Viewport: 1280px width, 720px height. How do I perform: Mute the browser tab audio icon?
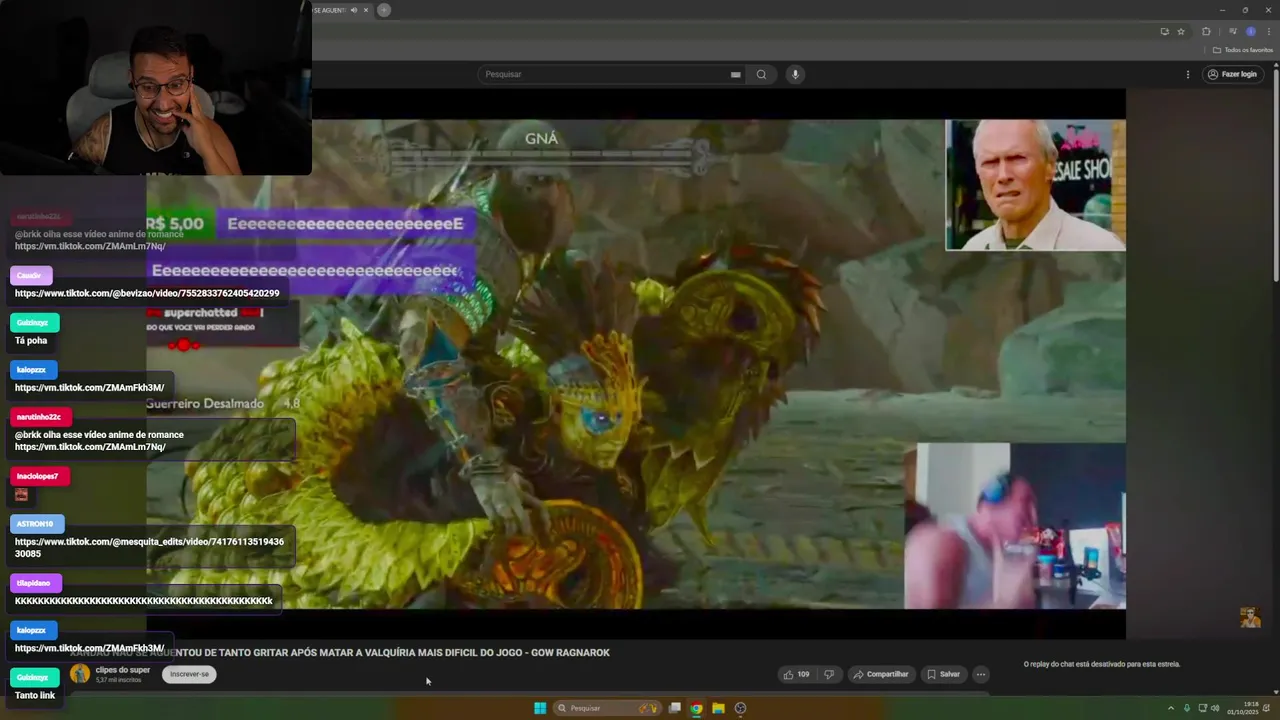353,10
